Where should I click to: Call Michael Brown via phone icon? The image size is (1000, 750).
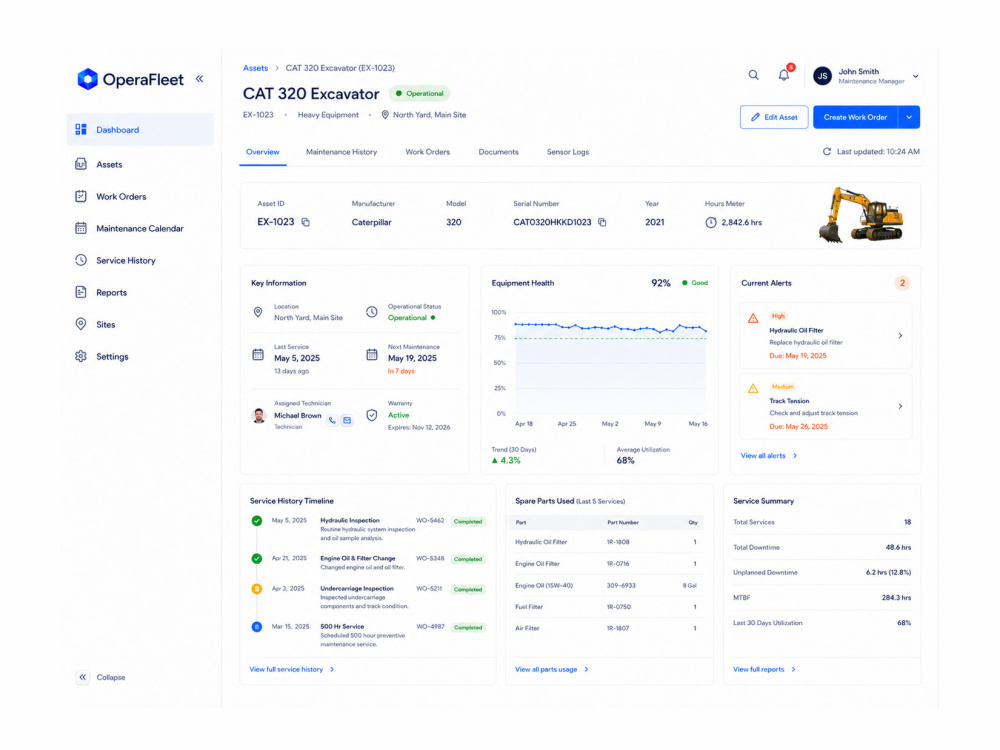(x=332, y=420)
